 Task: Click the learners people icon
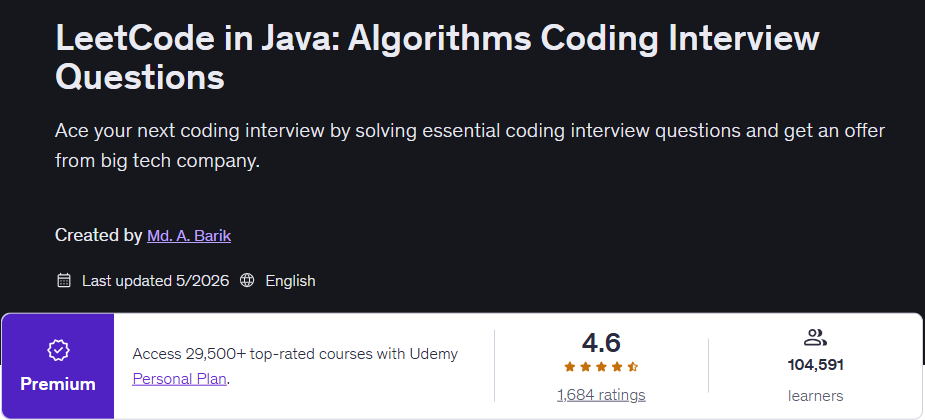coord(815,338)
